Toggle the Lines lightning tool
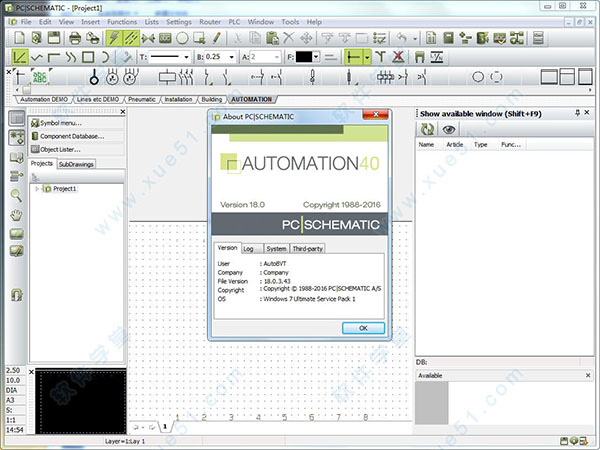Viewport: 600px width, 450px height. (114, 38)
